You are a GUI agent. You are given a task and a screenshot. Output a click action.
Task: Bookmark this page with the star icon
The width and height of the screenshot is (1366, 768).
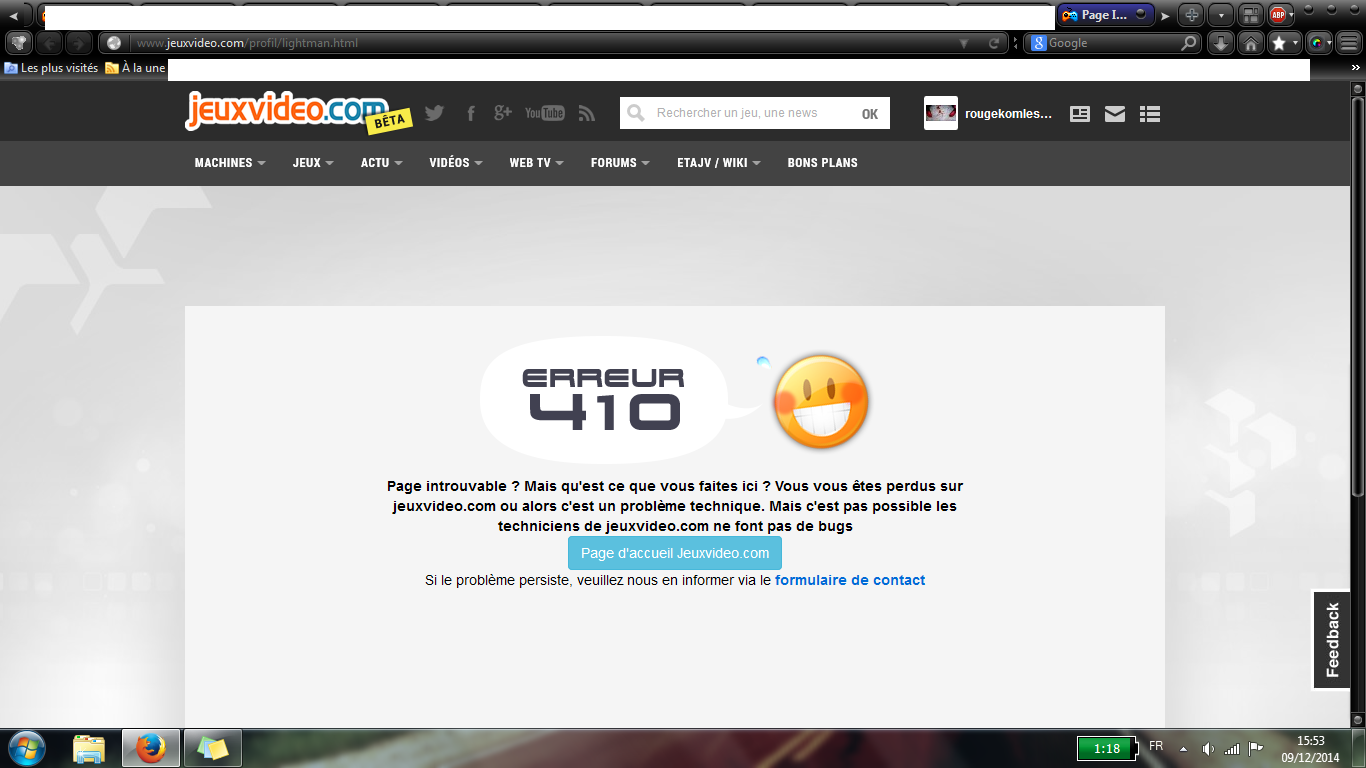[x=1278, y=43]
